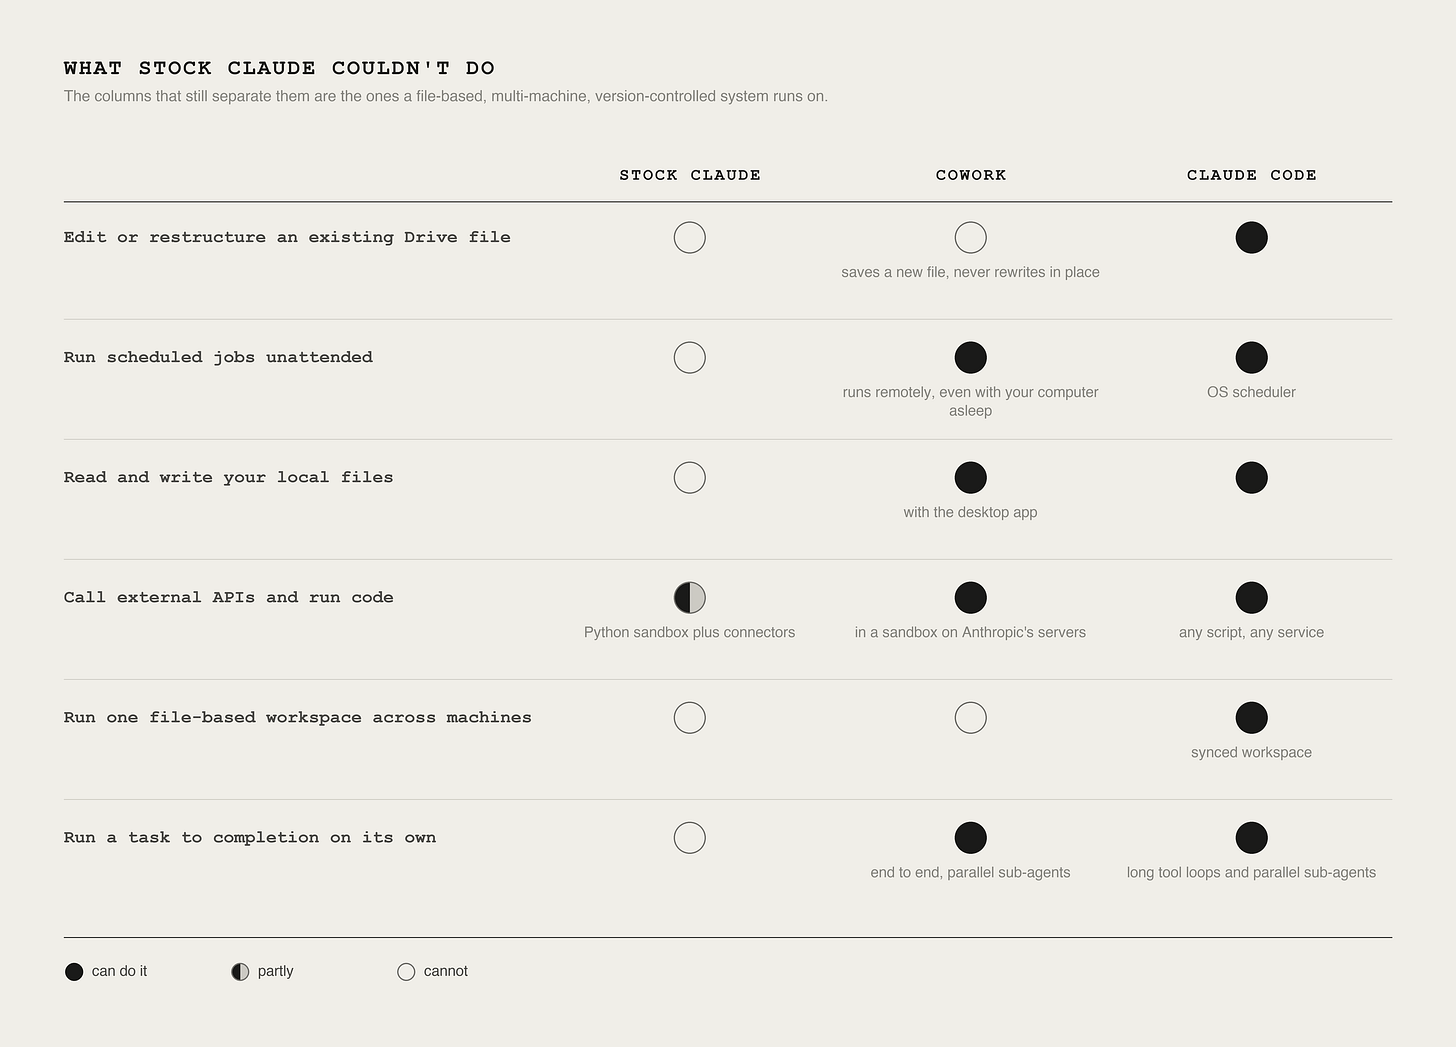Viewport: 1456px width, 1047px height.
Task: Click the 'What Stock Claude Couldn't Do' title
Action: pyautogui.click(x=279, y=68)
